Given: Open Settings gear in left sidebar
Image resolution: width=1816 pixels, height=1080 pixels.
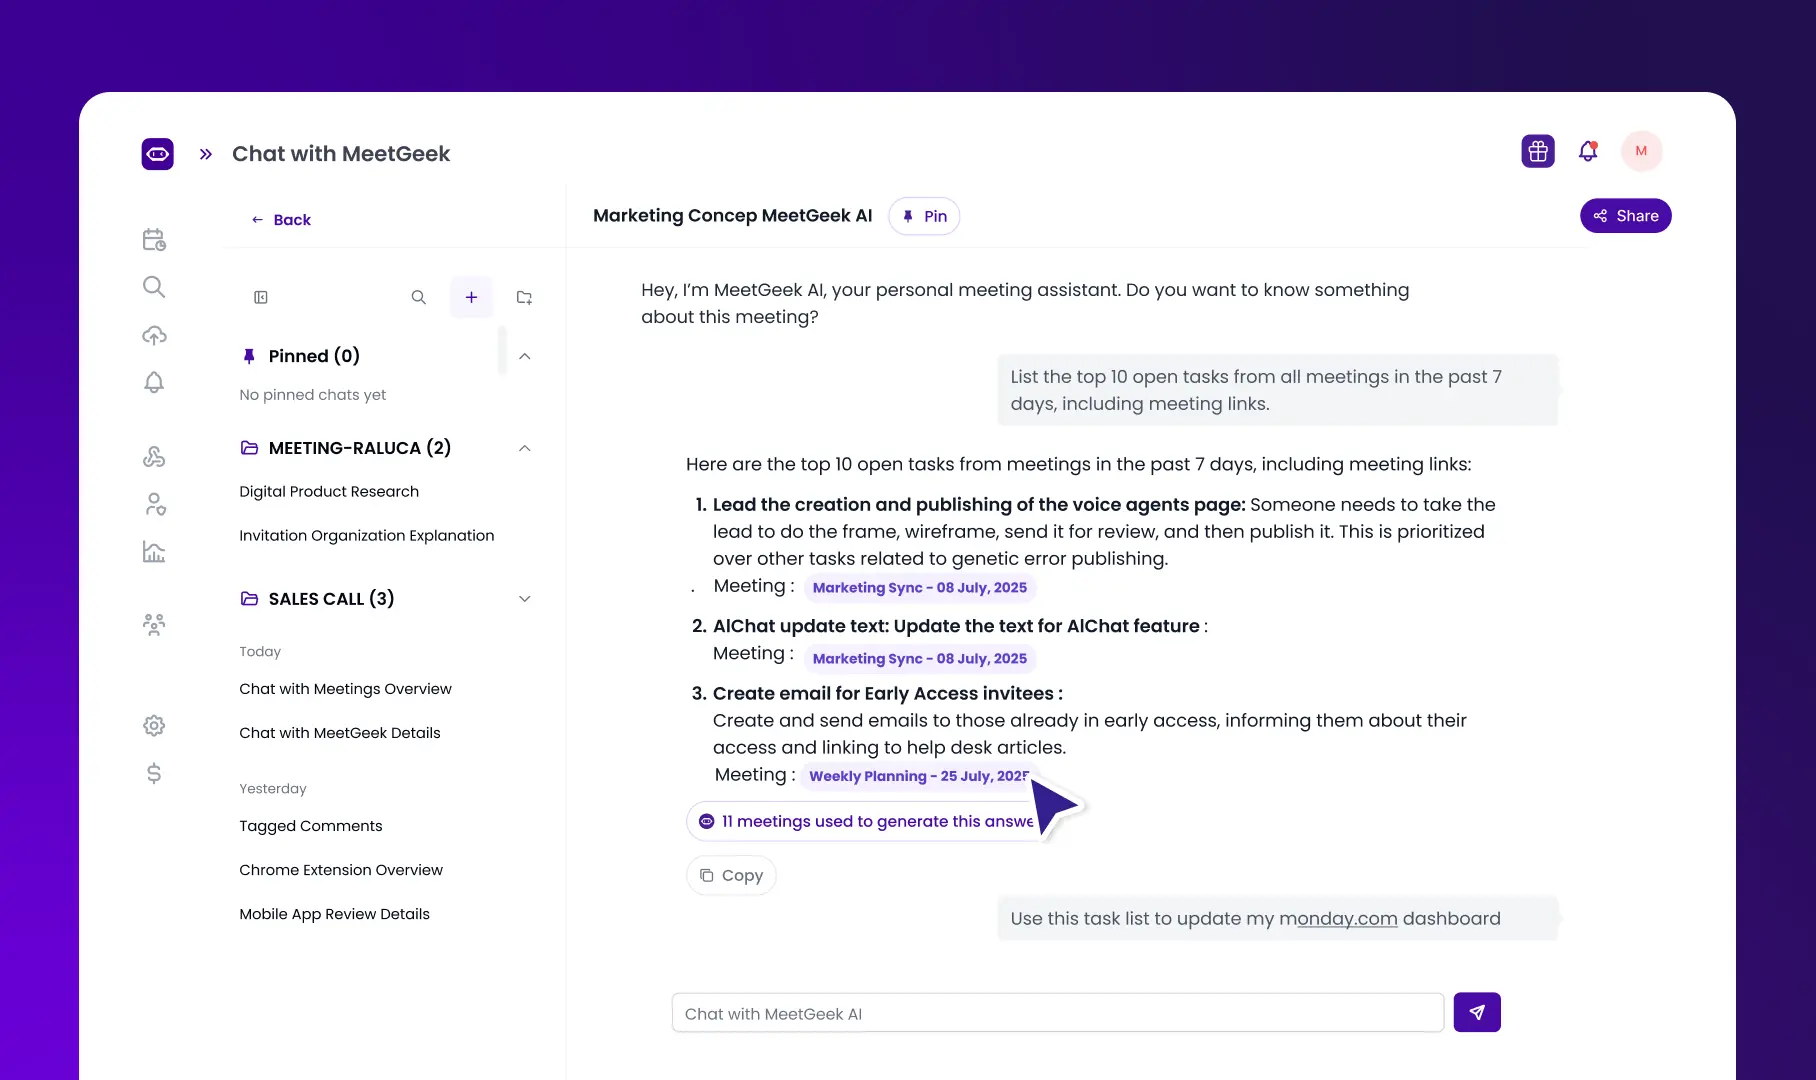Looking at the screenshot, I should 154,726.
